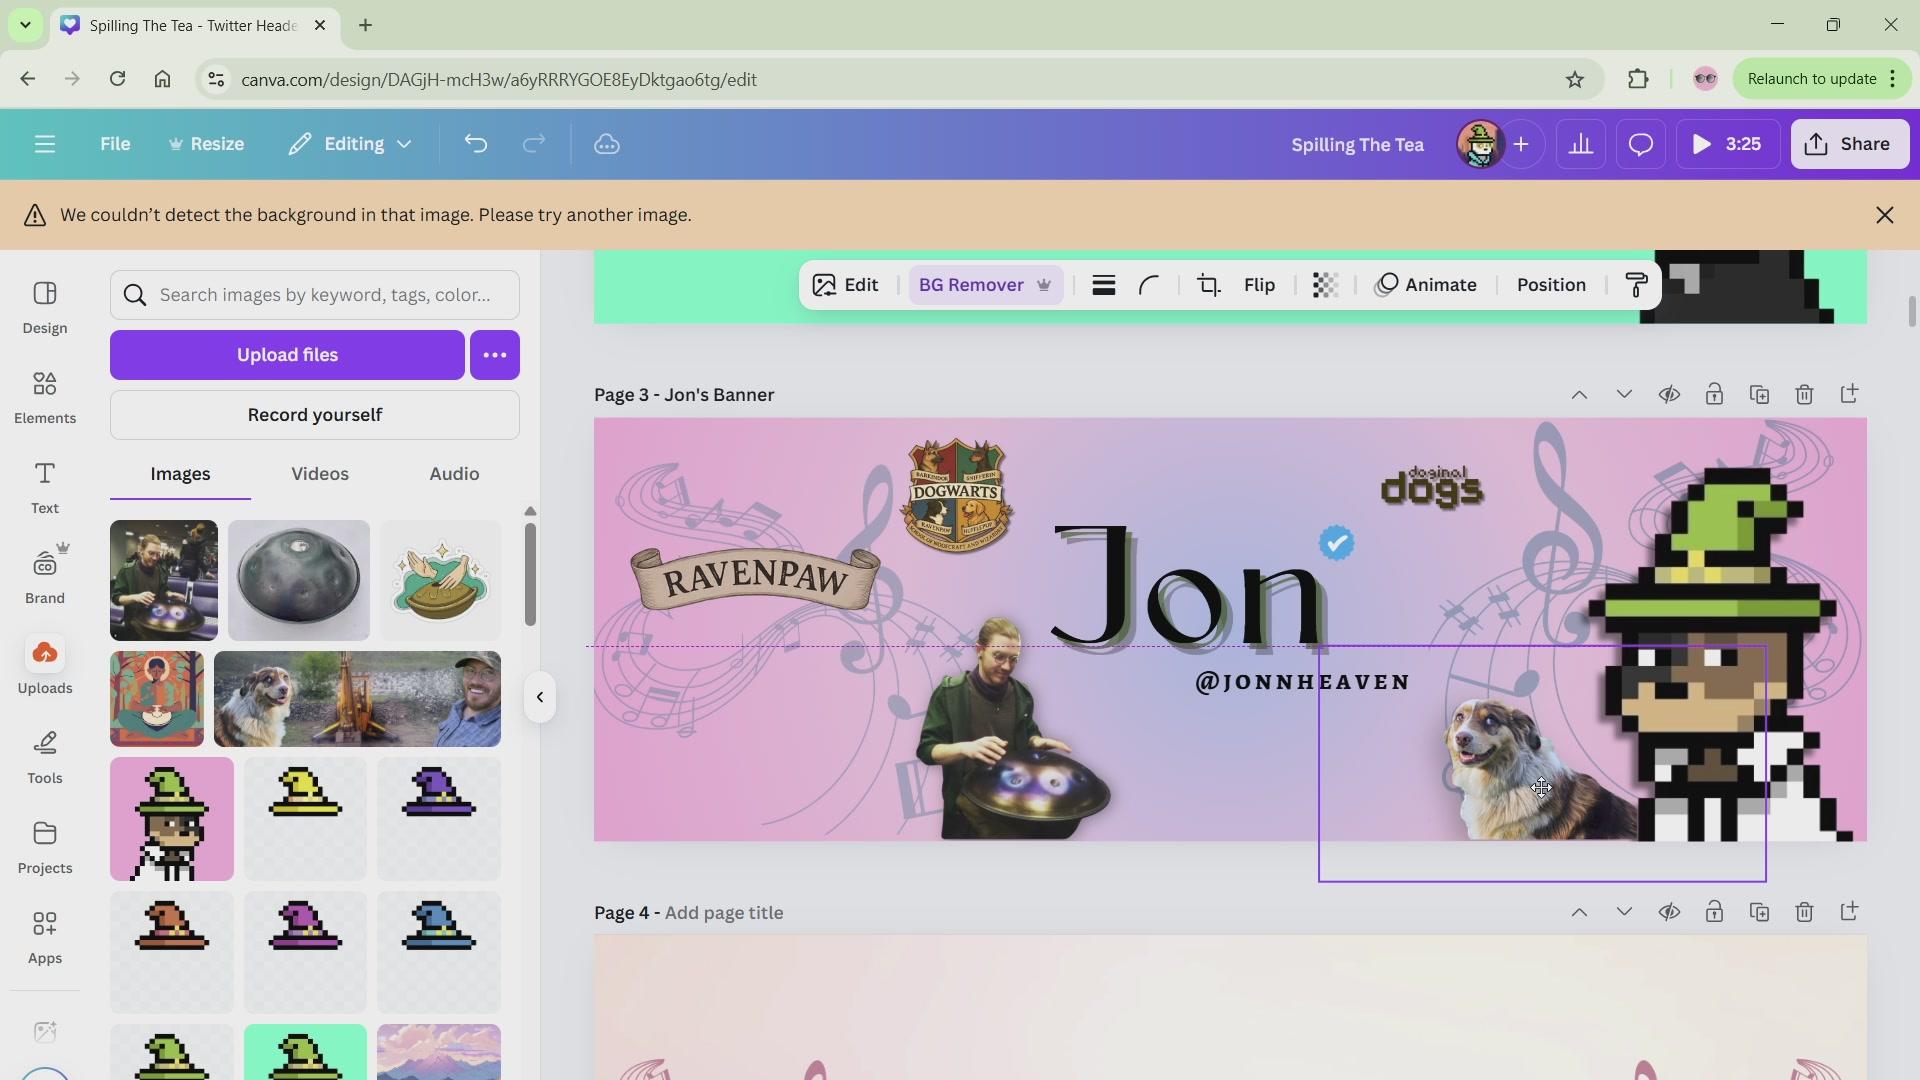Open the File menu
1920x1080 pixels.
[x=115, y=145]
